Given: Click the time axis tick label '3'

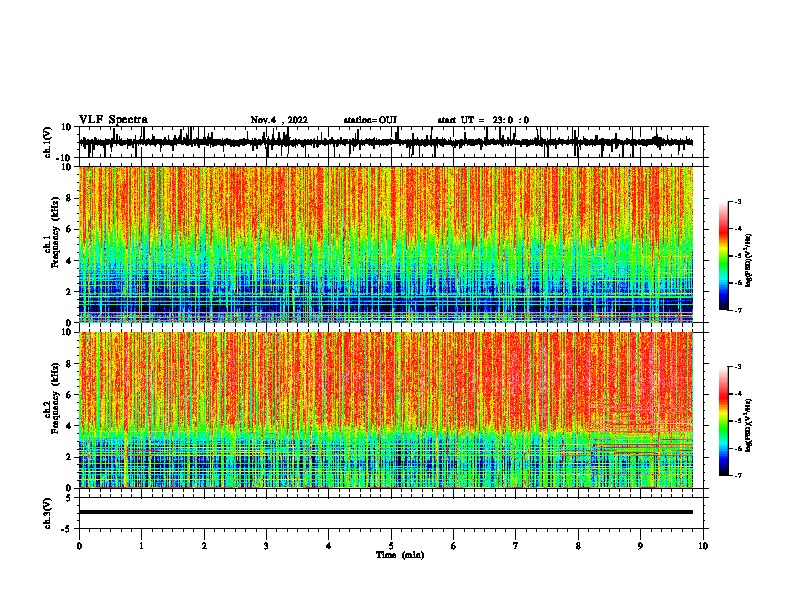Looking at the screenshot, I should point(266,546).
